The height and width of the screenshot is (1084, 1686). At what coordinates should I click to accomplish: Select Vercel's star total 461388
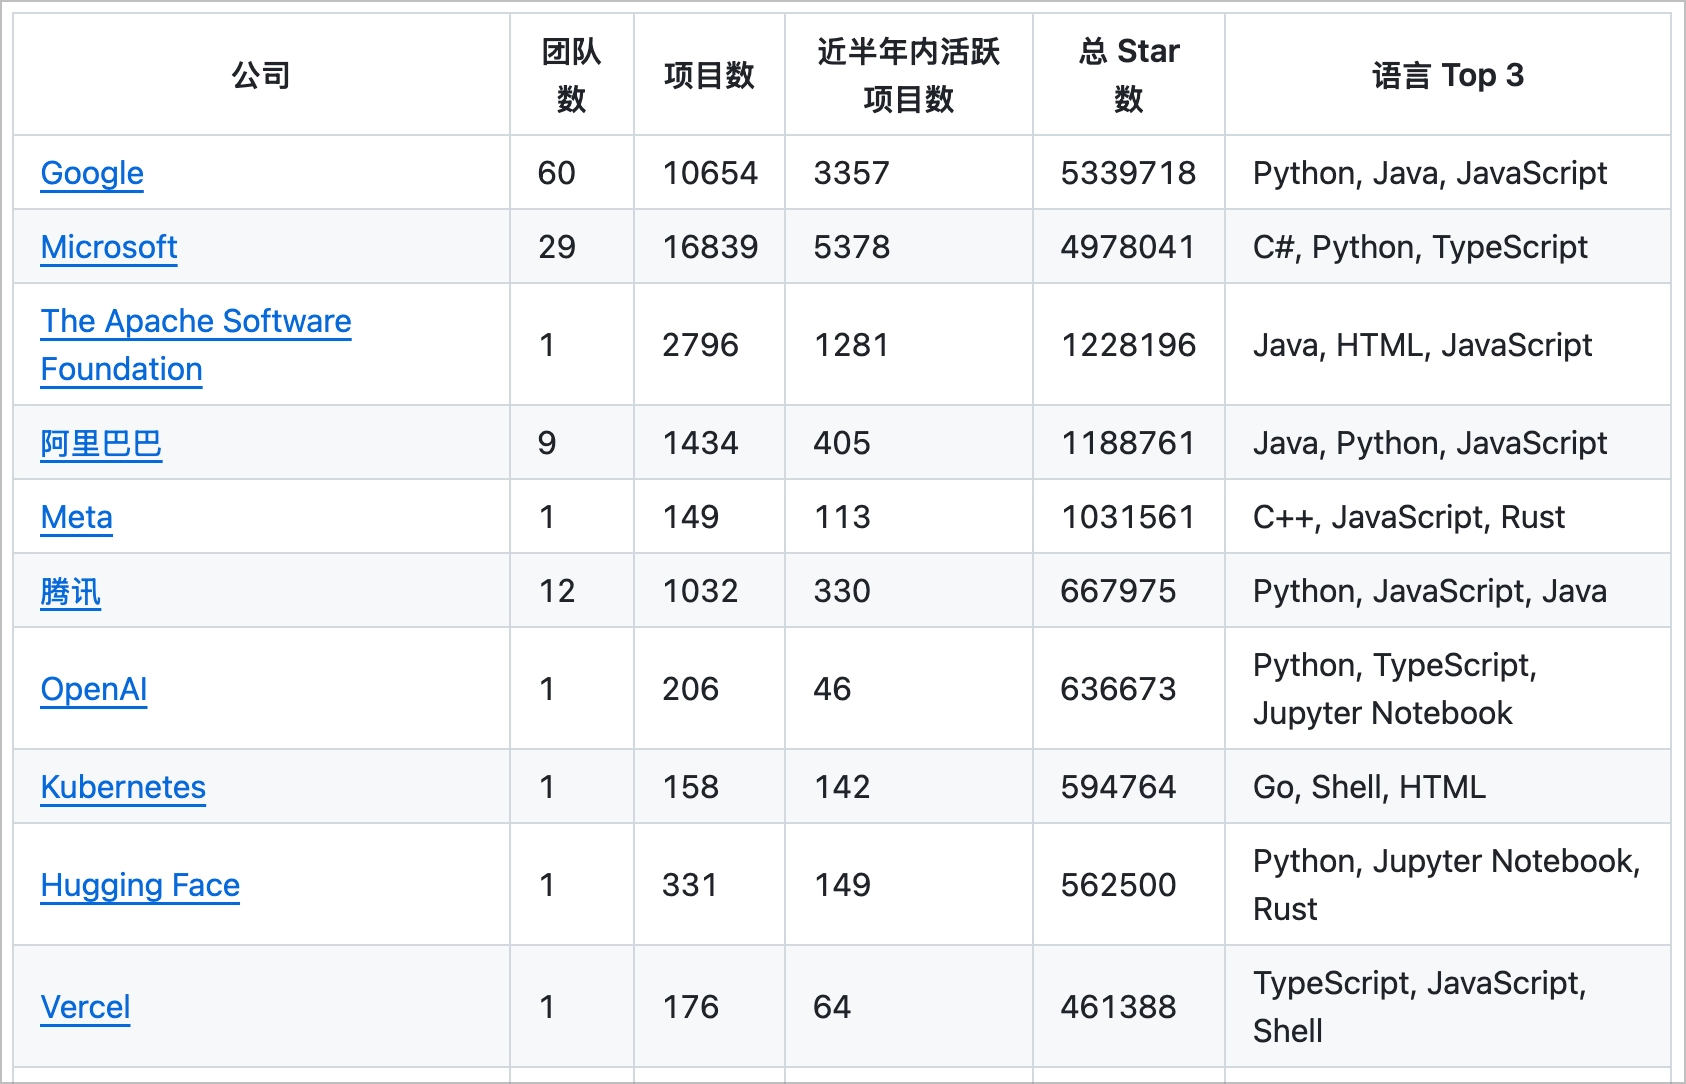click(1119, 1007)
